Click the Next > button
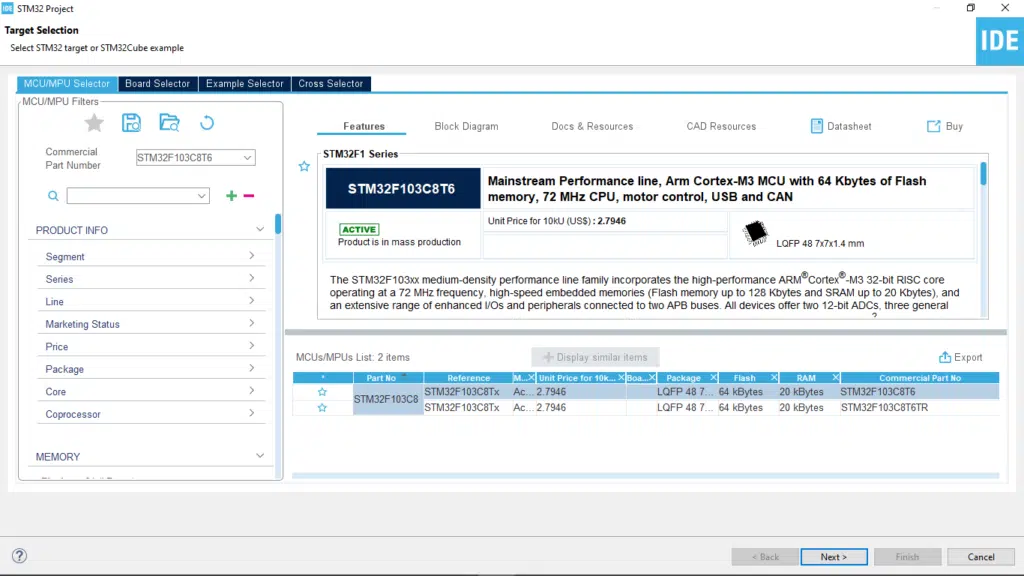This screenshot has width=1024, height=576. [834, 557]
